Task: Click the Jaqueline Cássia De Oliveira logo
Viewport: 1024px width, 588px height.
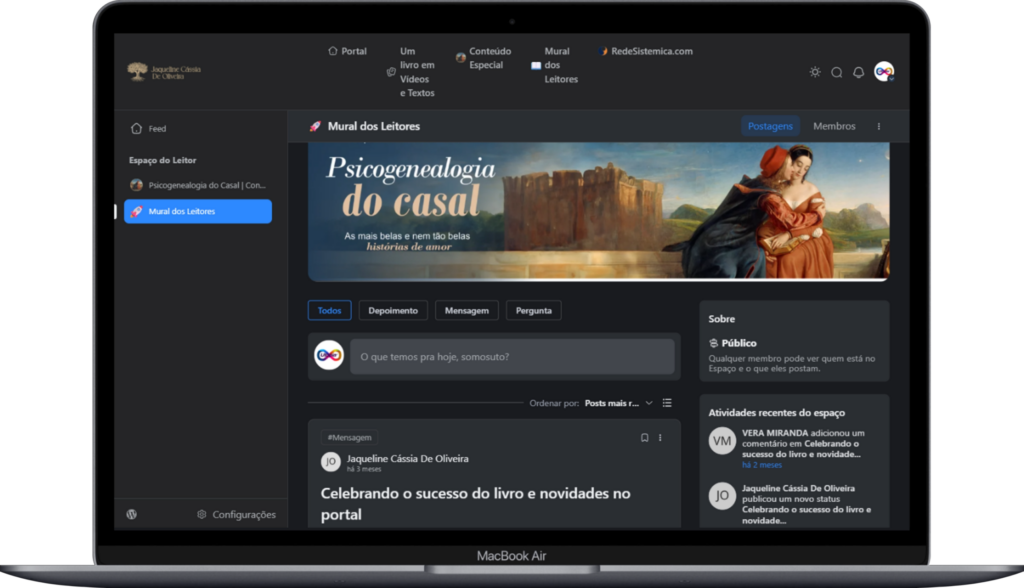Action: 164,72
